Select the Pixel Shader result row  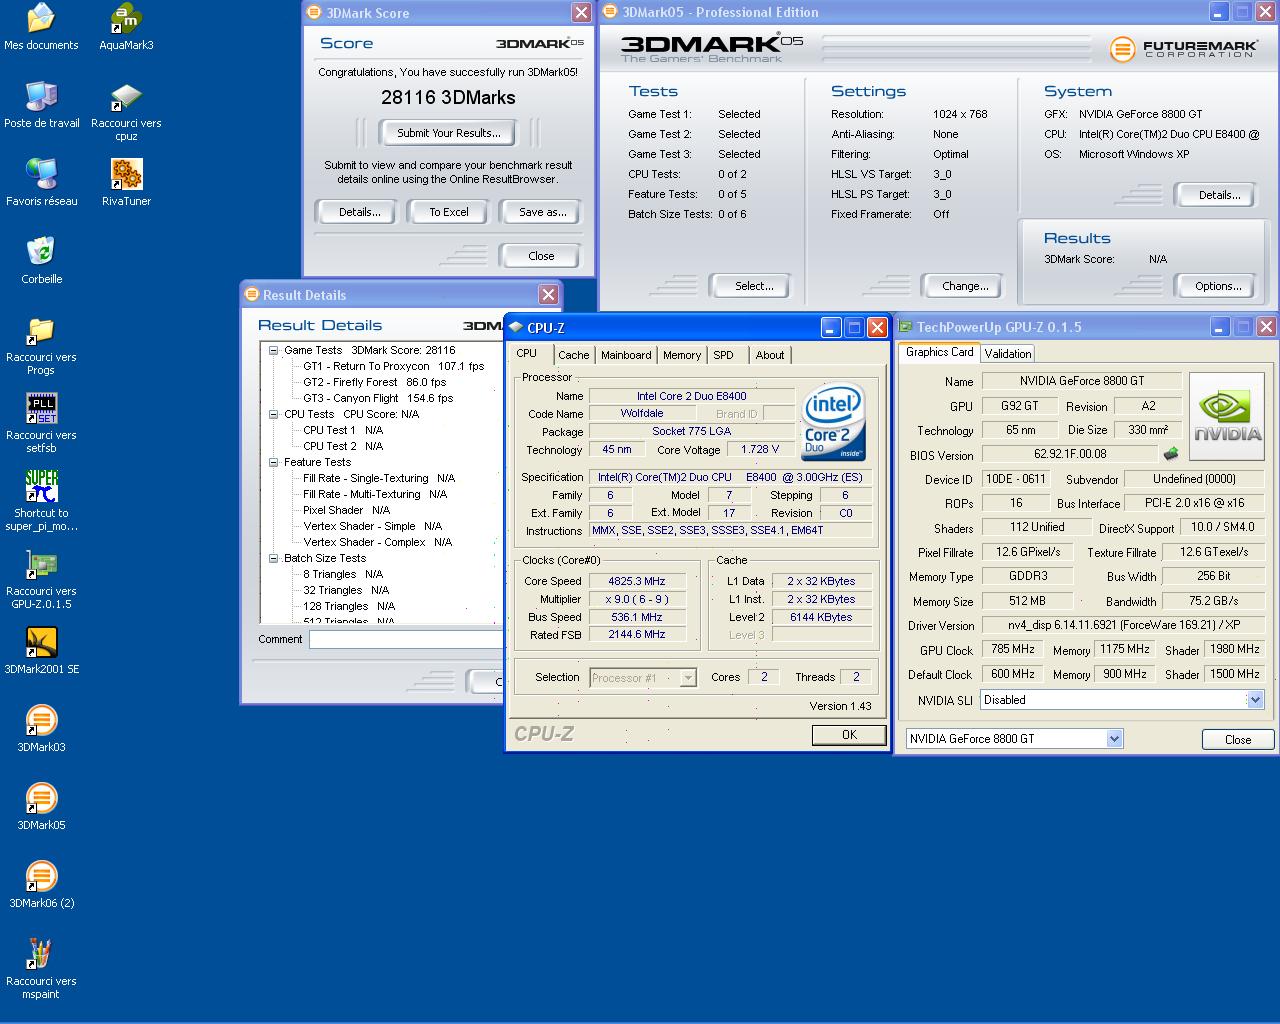tap(346, 510)
